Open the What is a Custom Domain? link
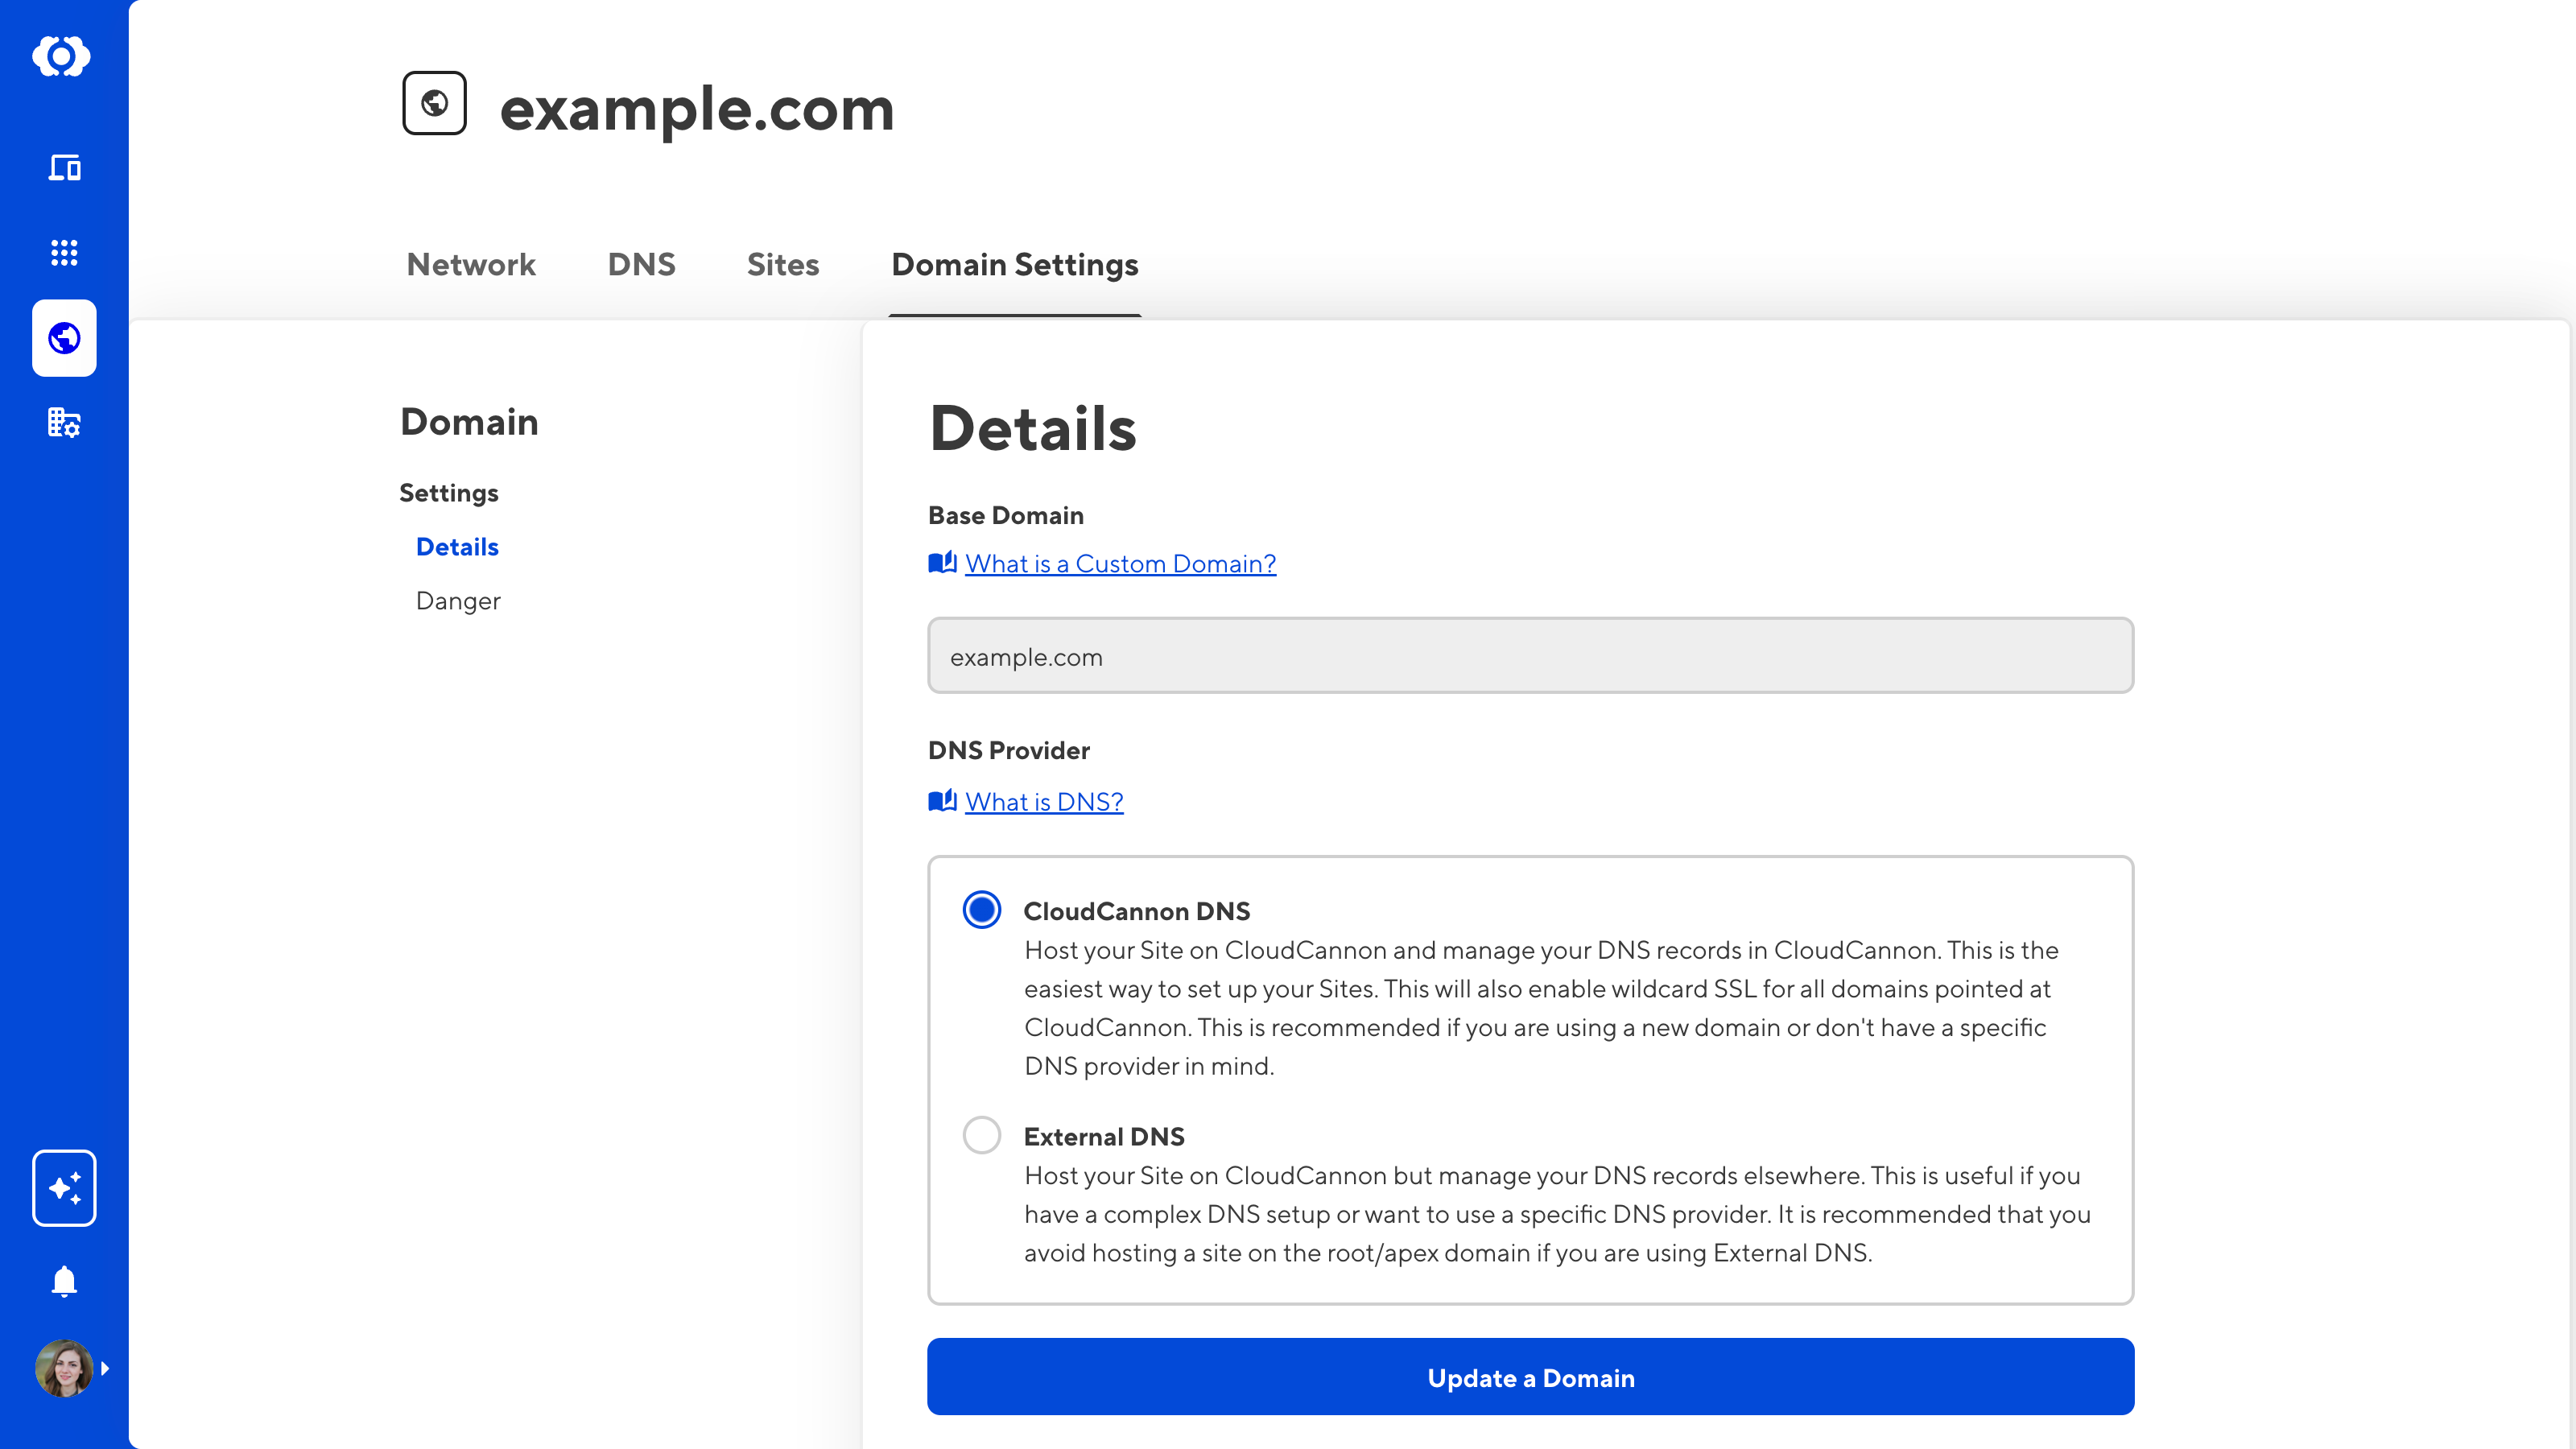2576x1449 pixels. [x=1120, y=564]
